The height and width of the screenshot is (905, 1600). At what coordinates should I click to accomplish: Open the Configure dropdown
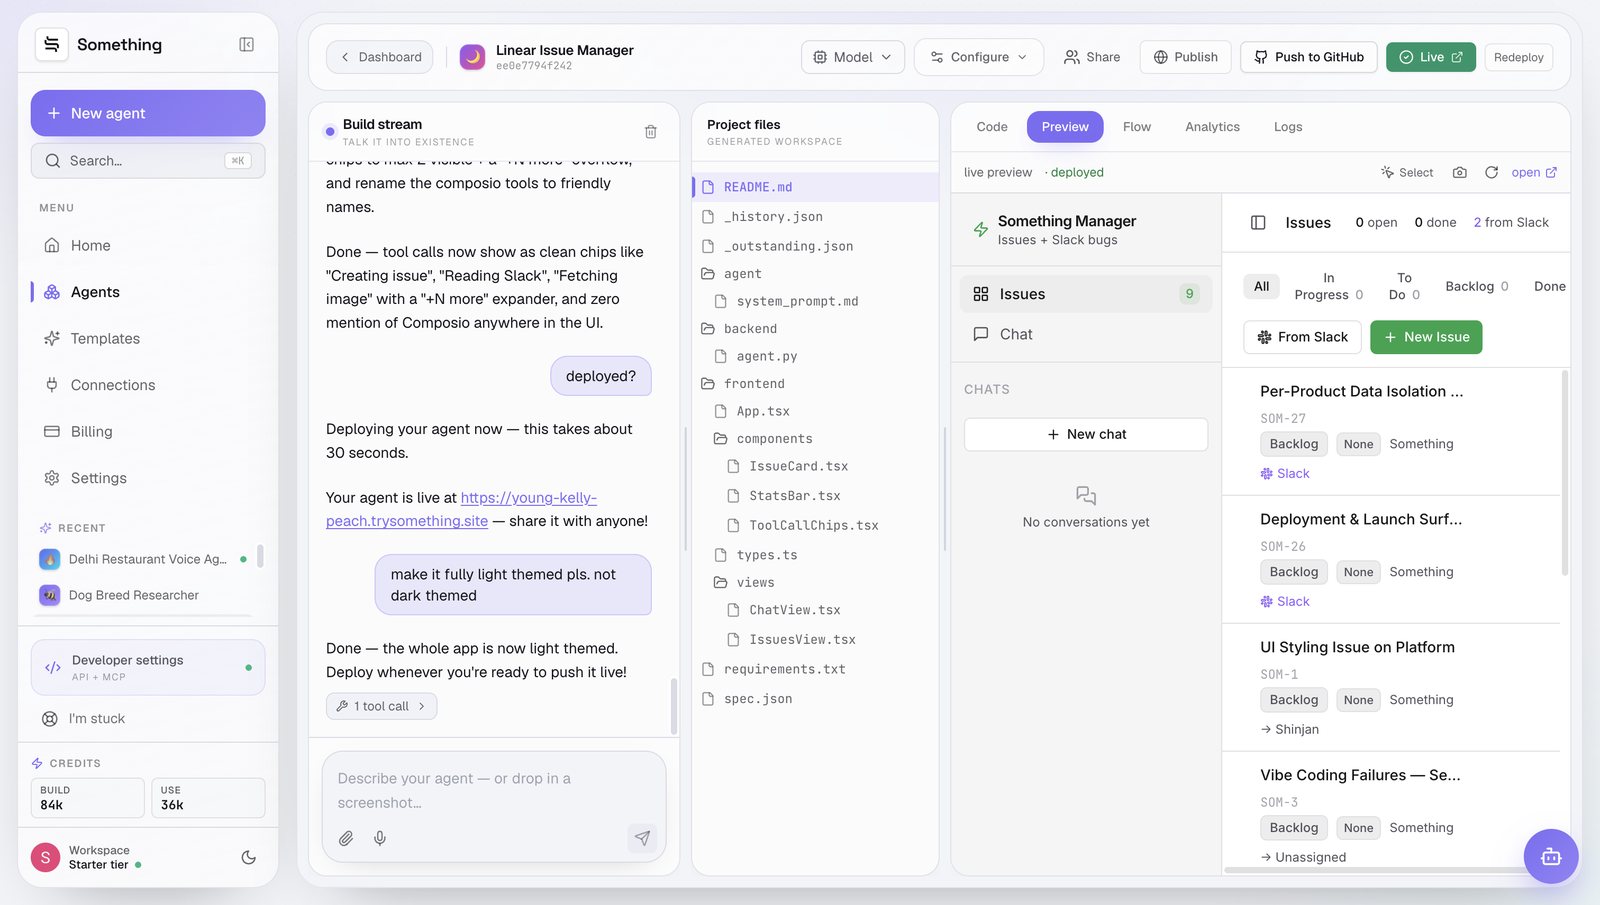click(x=978, y=57)
